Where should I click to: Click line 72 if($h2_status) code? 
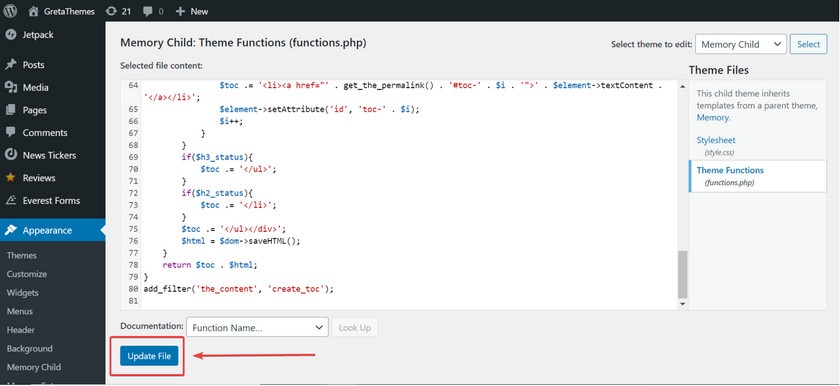tap(217, 193)
